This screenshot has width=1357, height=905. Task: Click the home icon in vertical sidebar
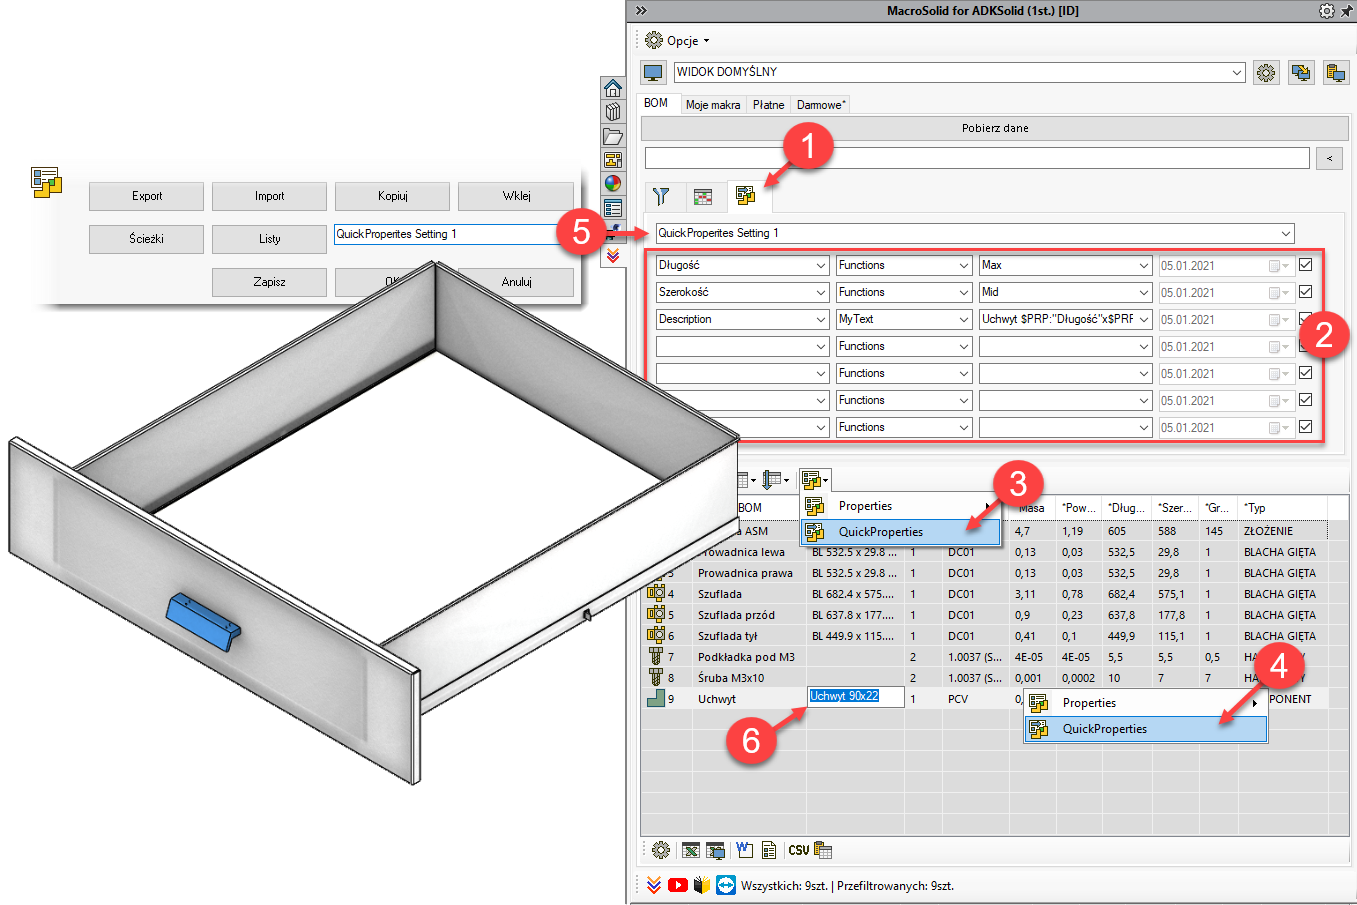pos(613,89)
